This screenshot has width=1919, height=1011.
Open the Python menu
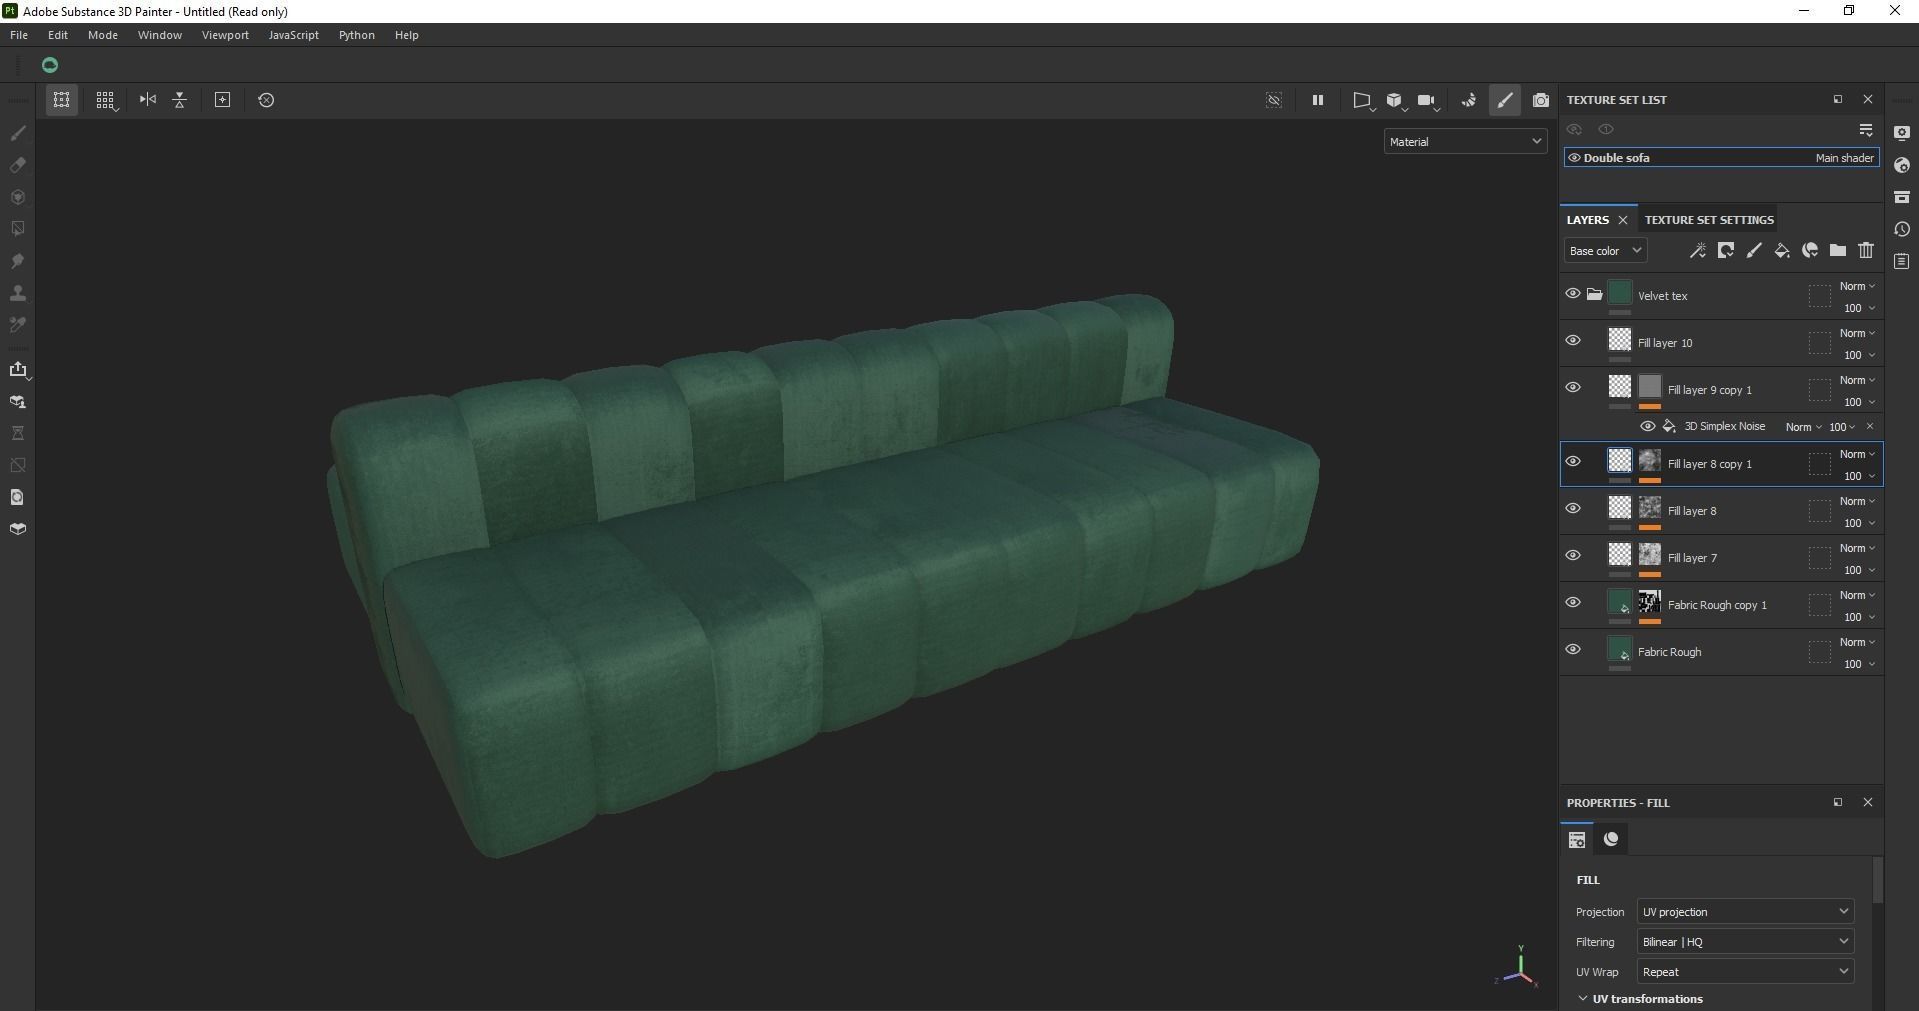pyautogui.click(x=357, y=35)
